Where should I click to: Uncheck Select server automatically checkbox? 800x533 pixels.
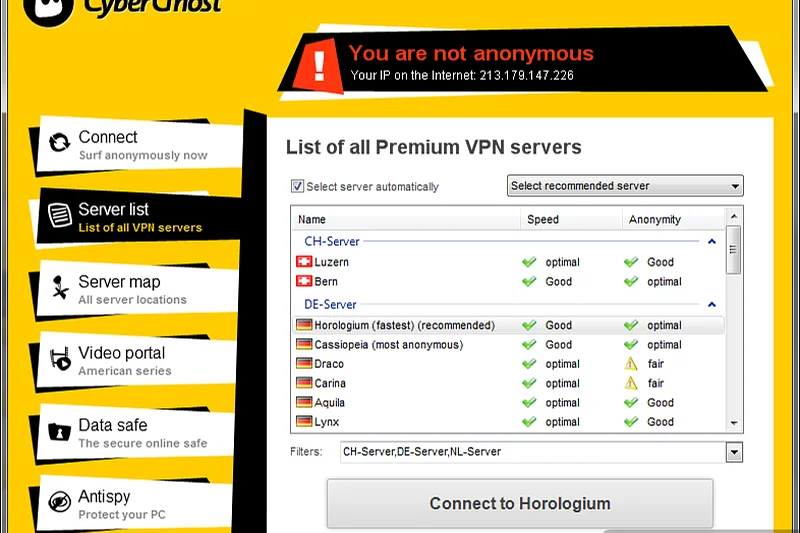tap(297, 186)
